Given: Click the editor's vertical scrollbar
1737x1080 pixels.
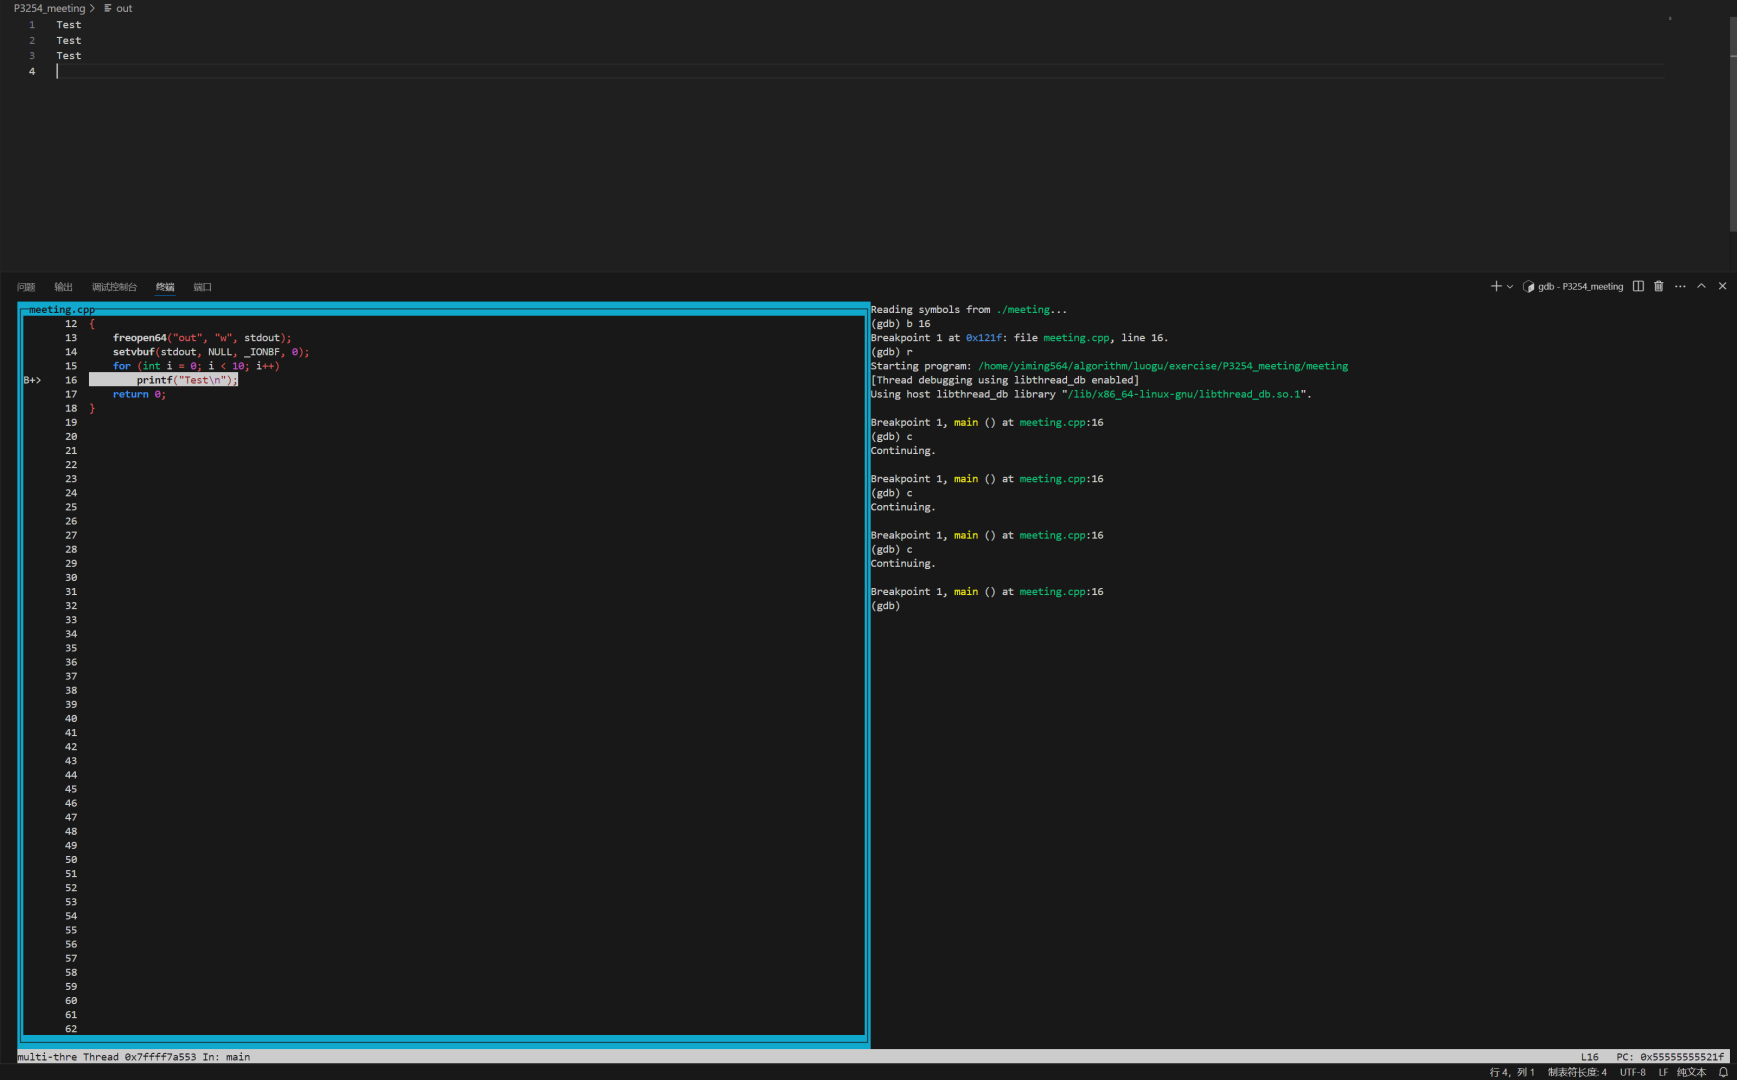Looking at the screenshot, I should [x=1732, y=125].
